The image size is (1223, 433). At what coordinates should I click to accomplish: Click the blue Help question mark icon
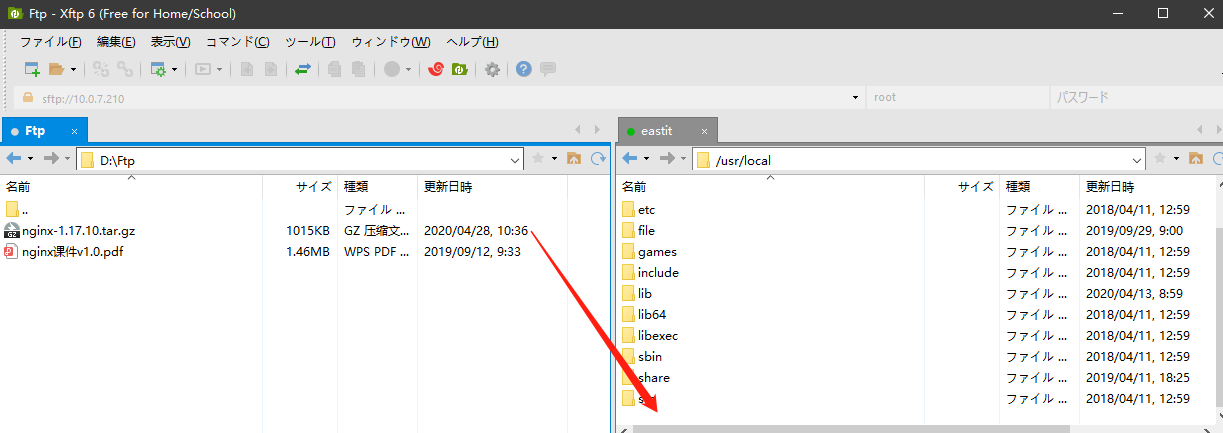tap(523, 69)
